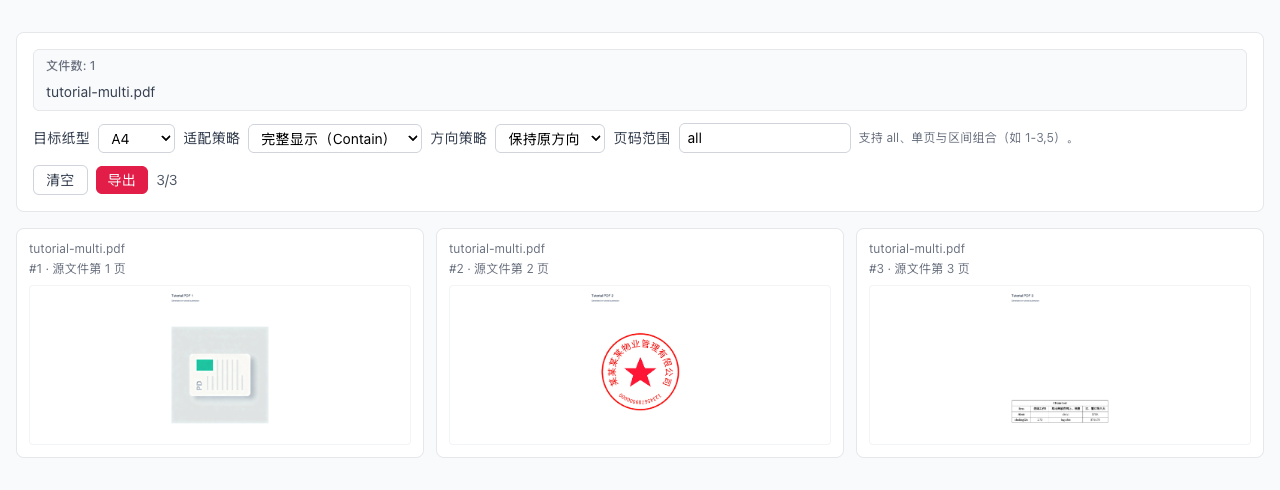Click the red company stamp on page 2

640,372
